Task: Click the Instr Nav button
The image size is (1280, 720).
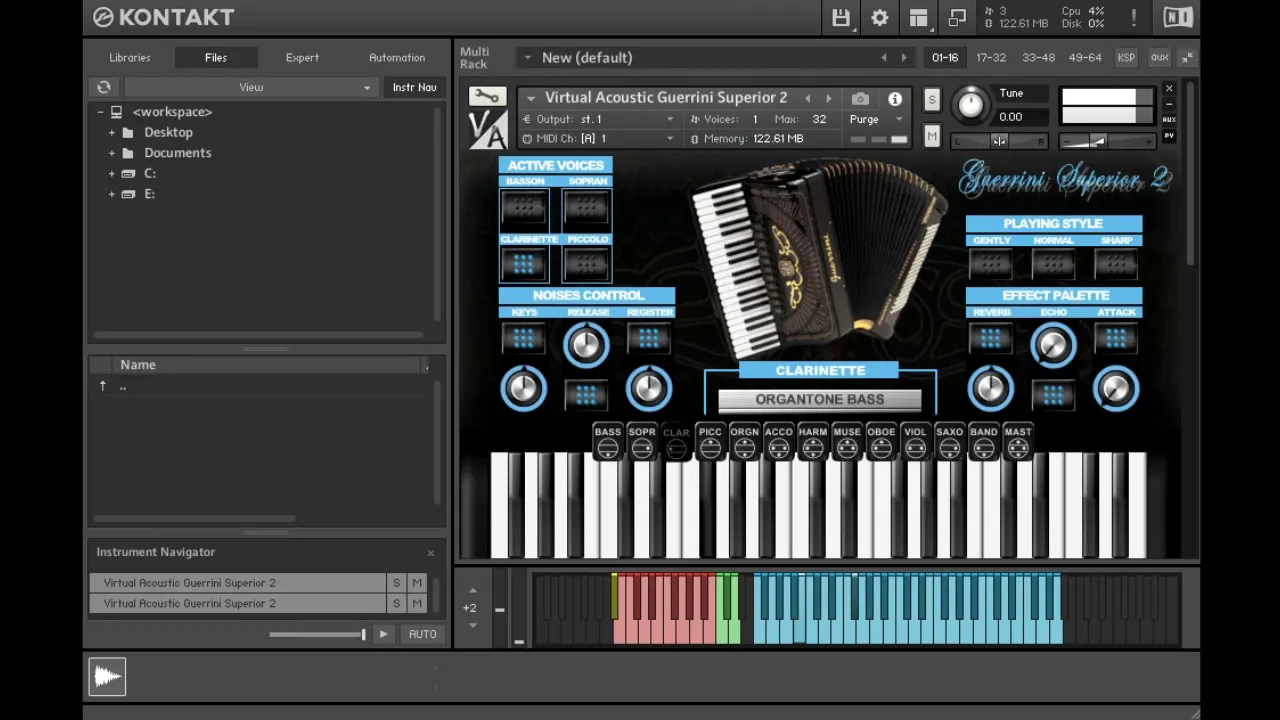Action: 414,87
